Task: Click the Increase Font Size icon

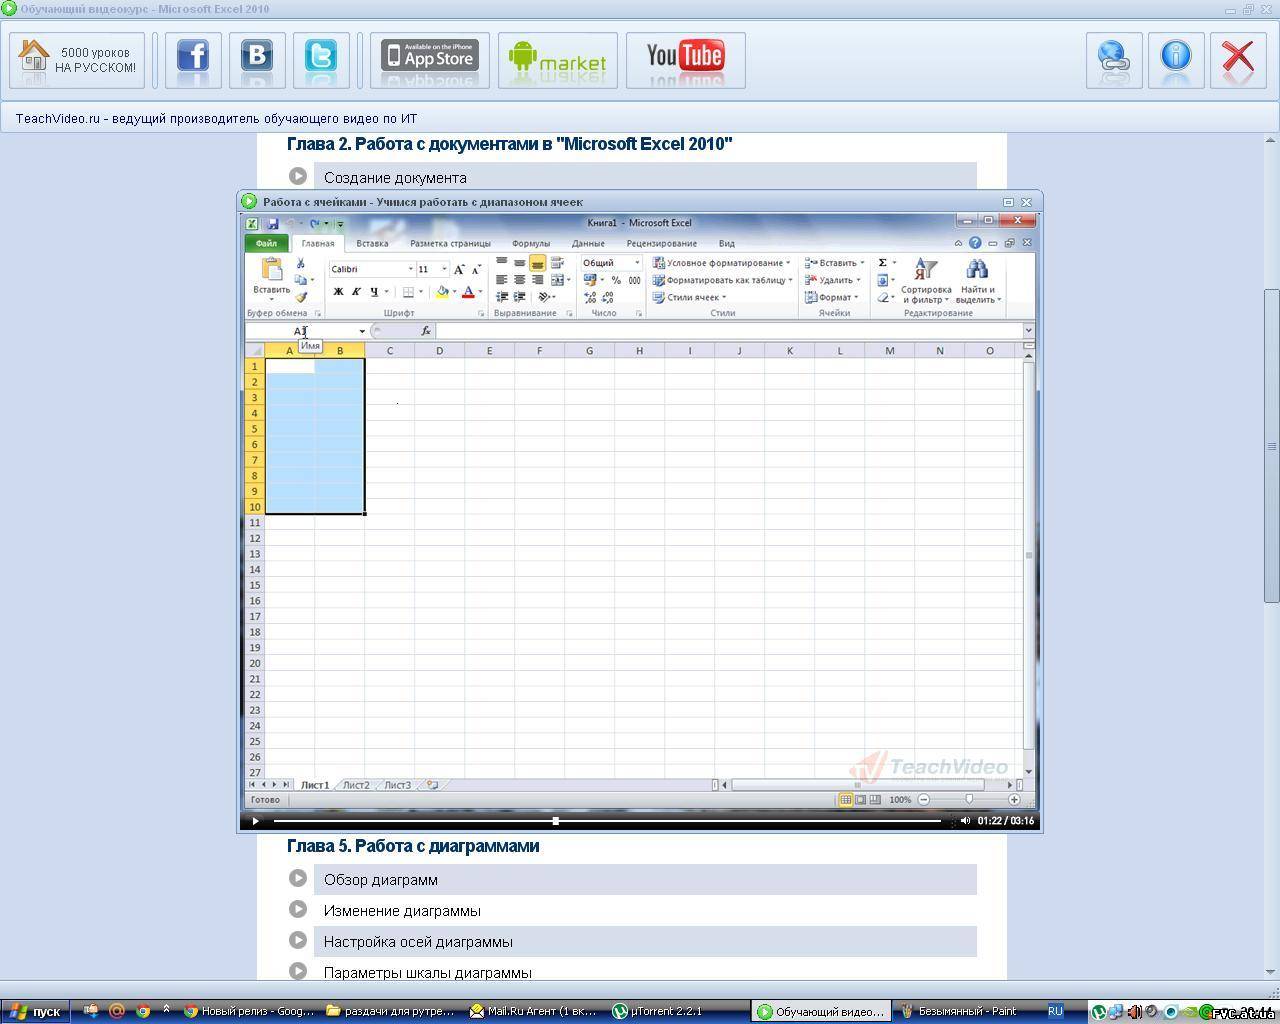Action: click(459, 269)
